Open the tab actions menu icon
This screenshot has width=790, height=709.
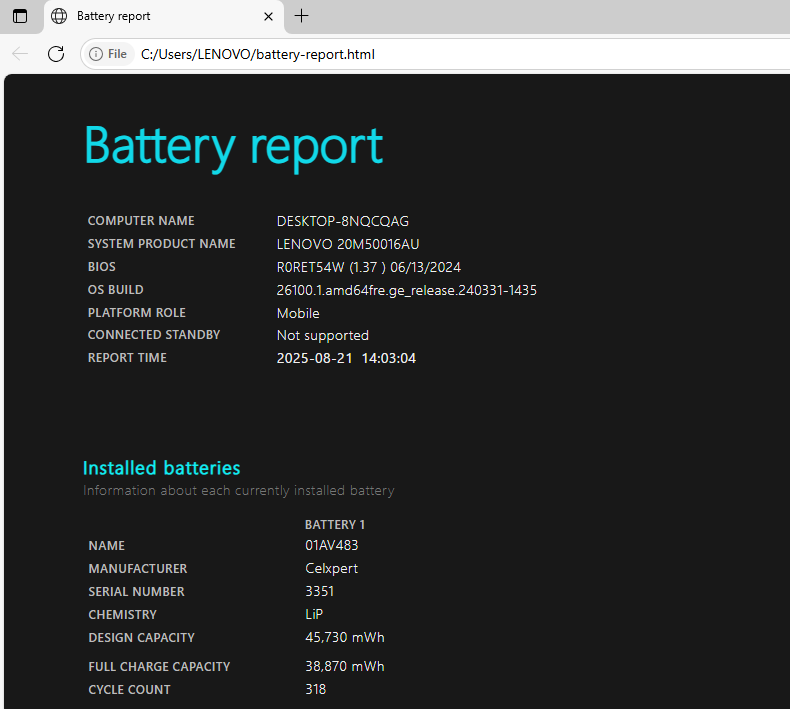[20, 16]
